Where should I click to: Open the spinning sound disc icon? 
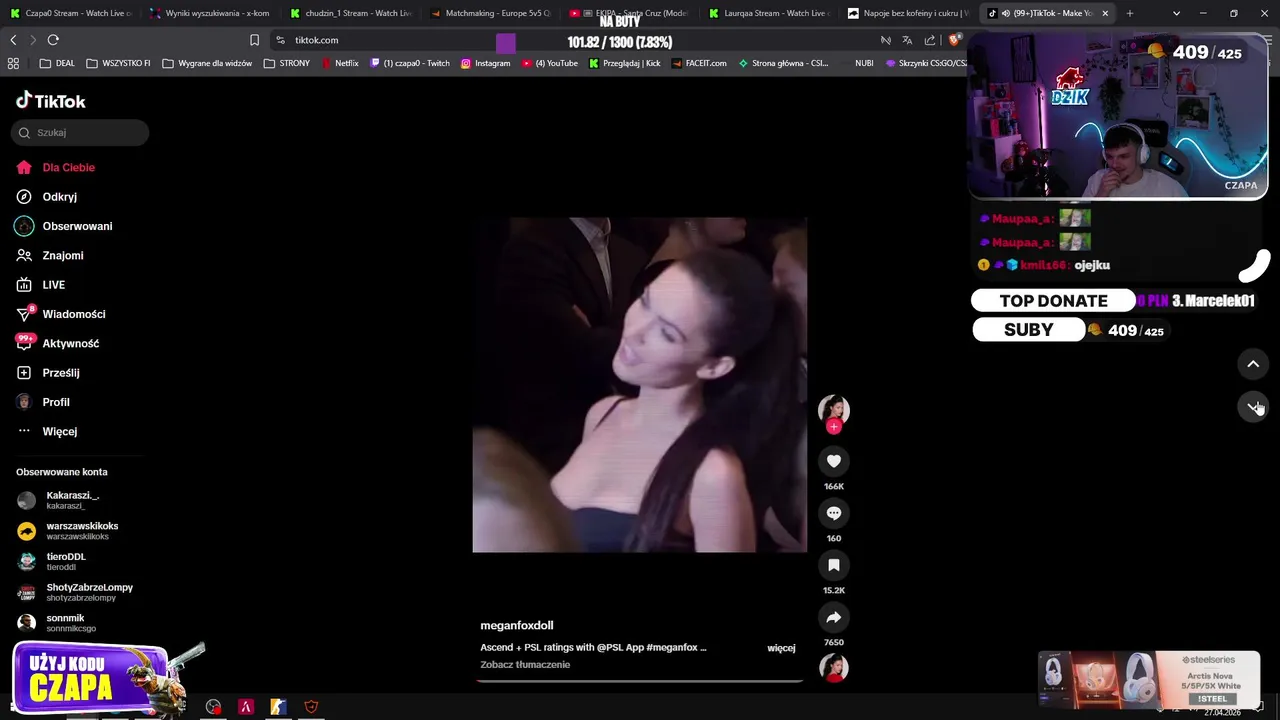click(833, 667)
